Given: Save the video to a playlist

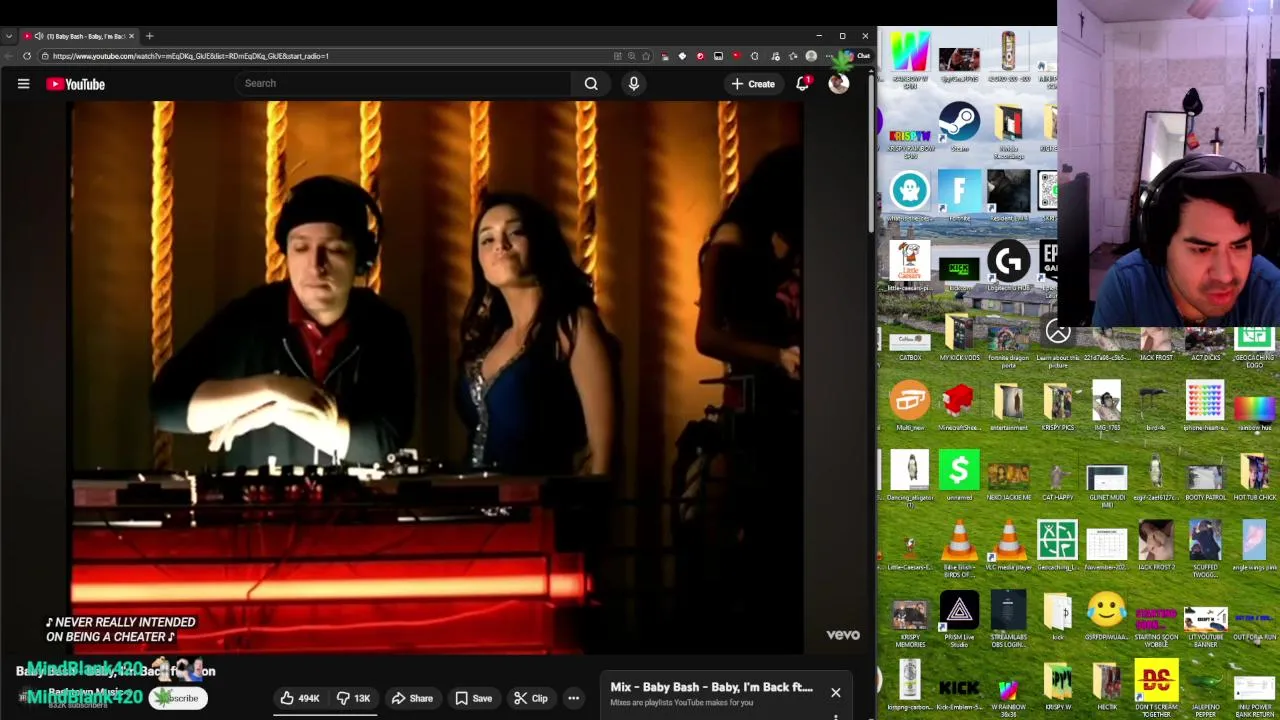Looking at the screenshot, I should [473, 699].
